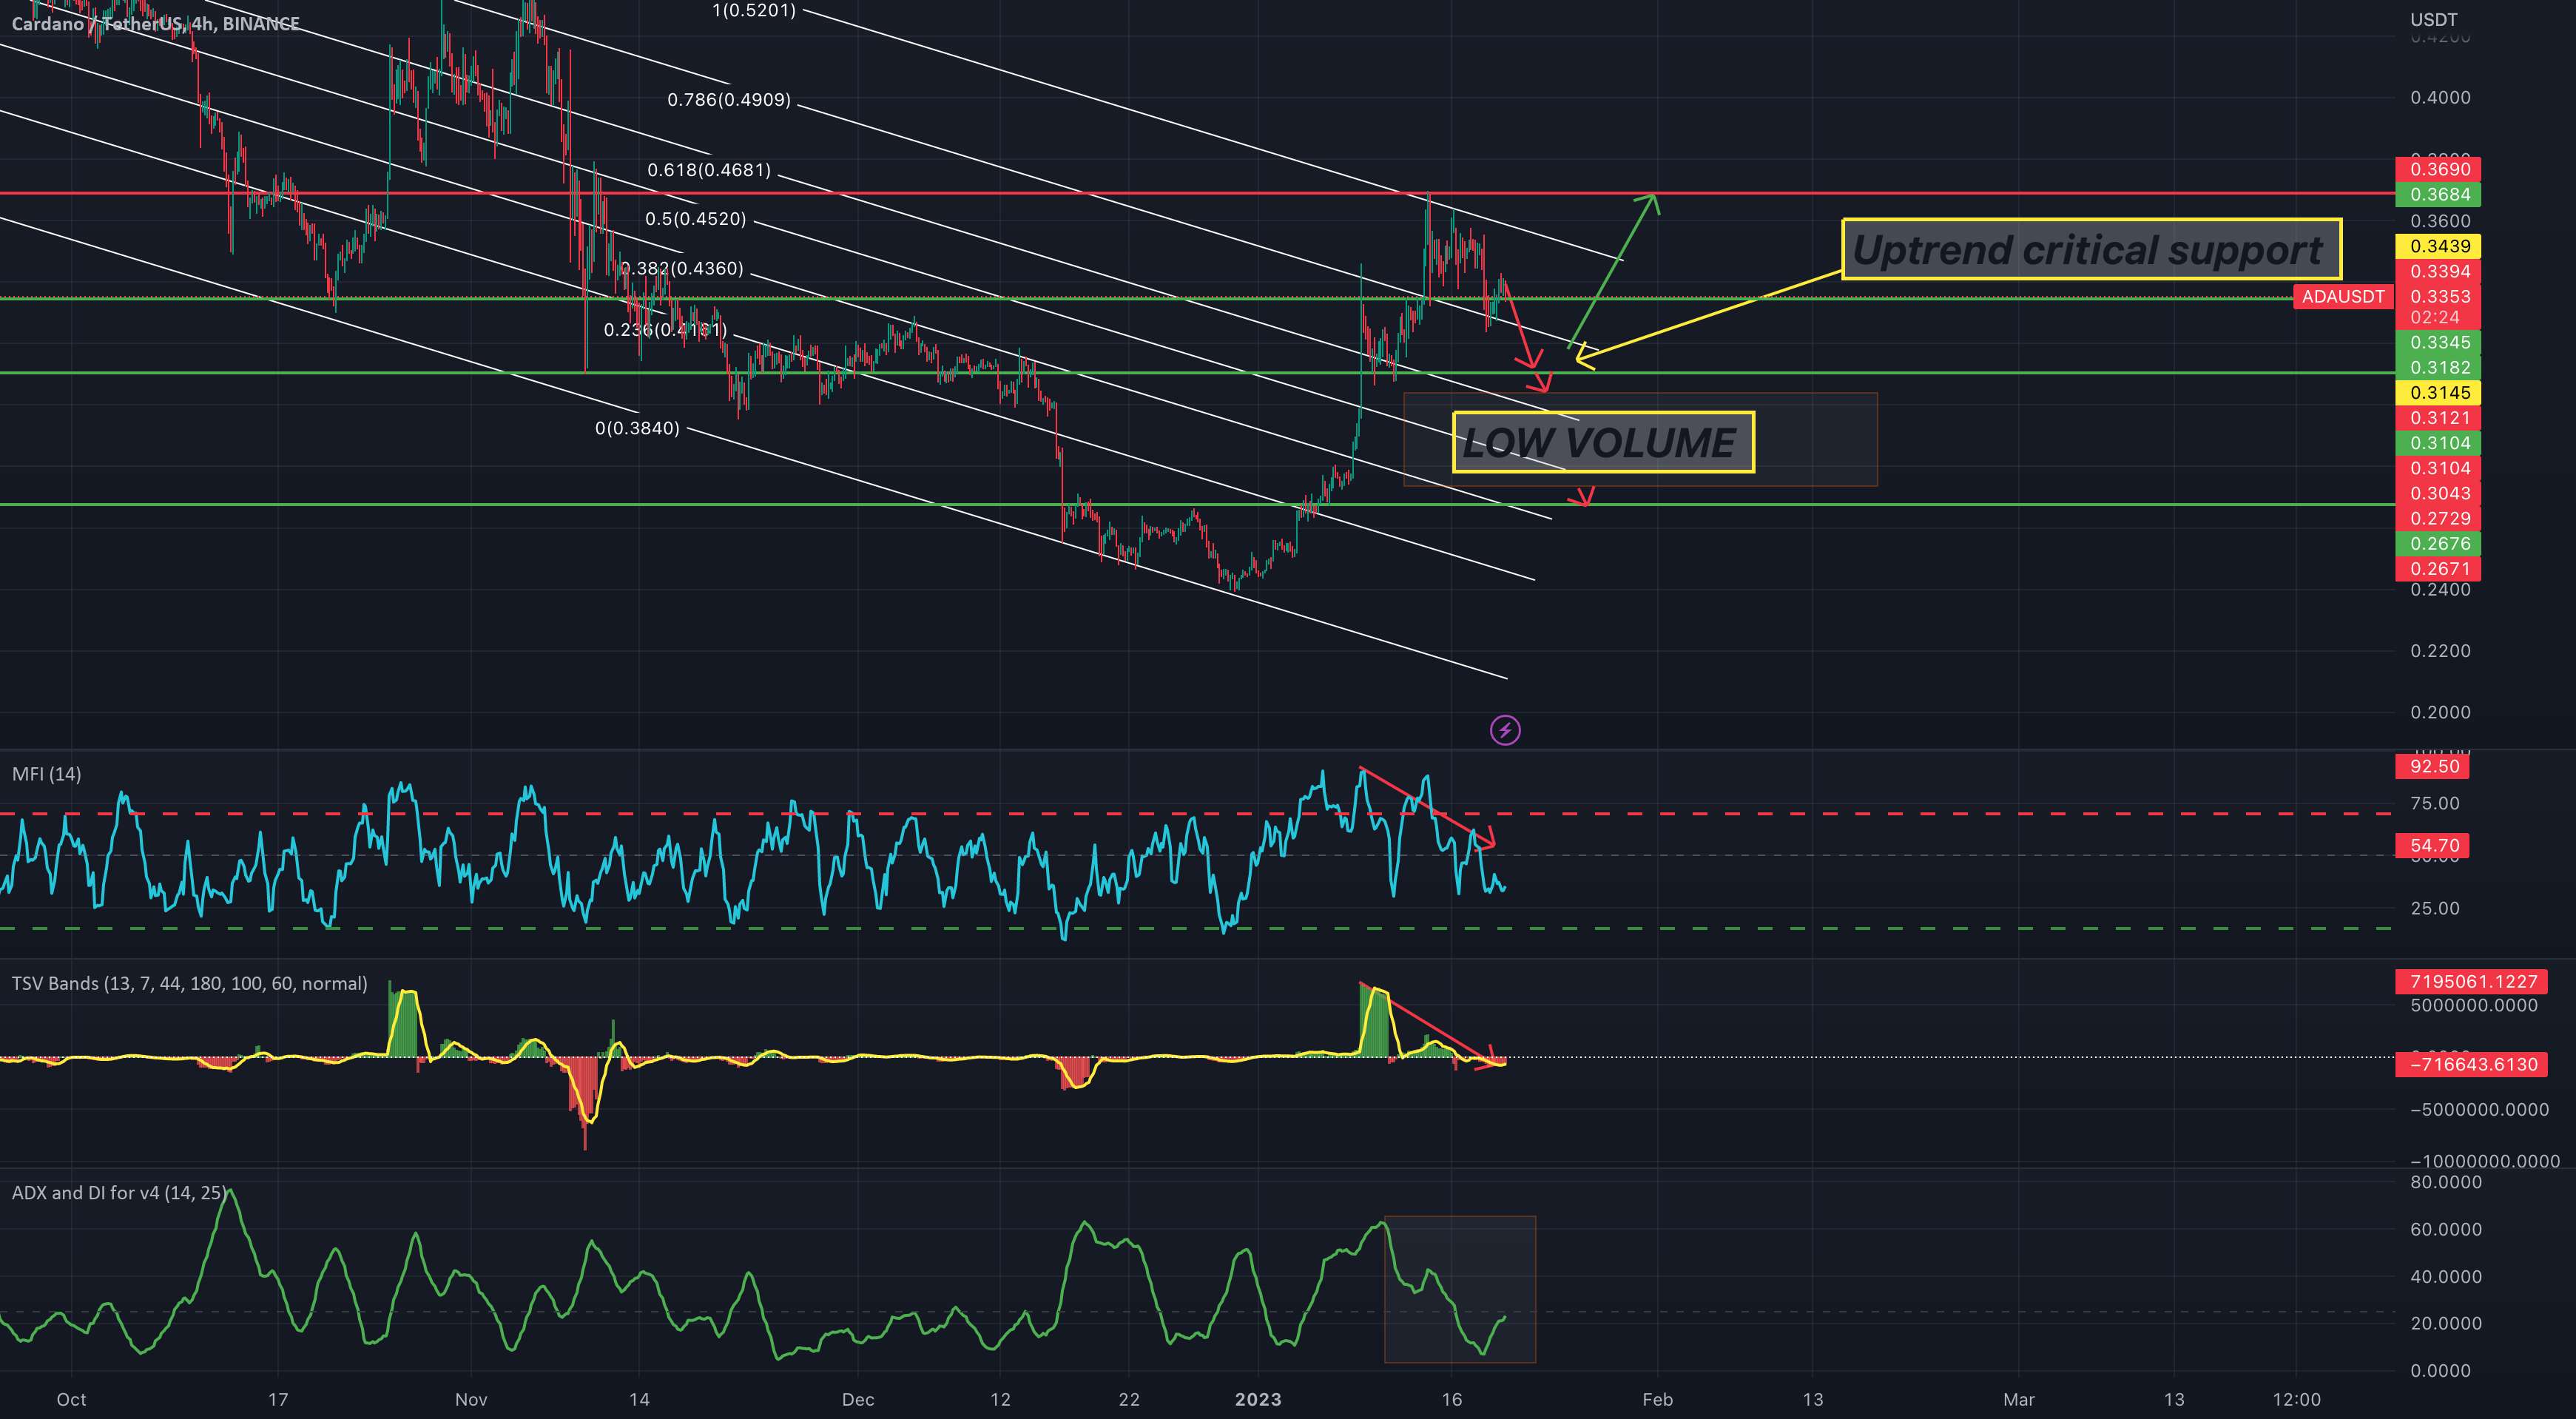Click the 2023 marker on the time axis
The width and height of the screenshot is (2576, 1419).
pyautogui.click(x=1258, y=1400)
